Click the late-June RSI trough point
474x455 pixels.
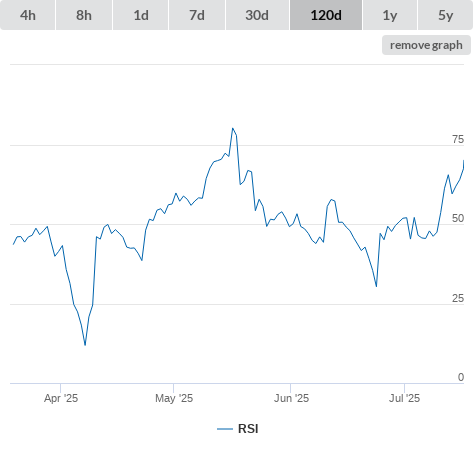pos(376,286)
